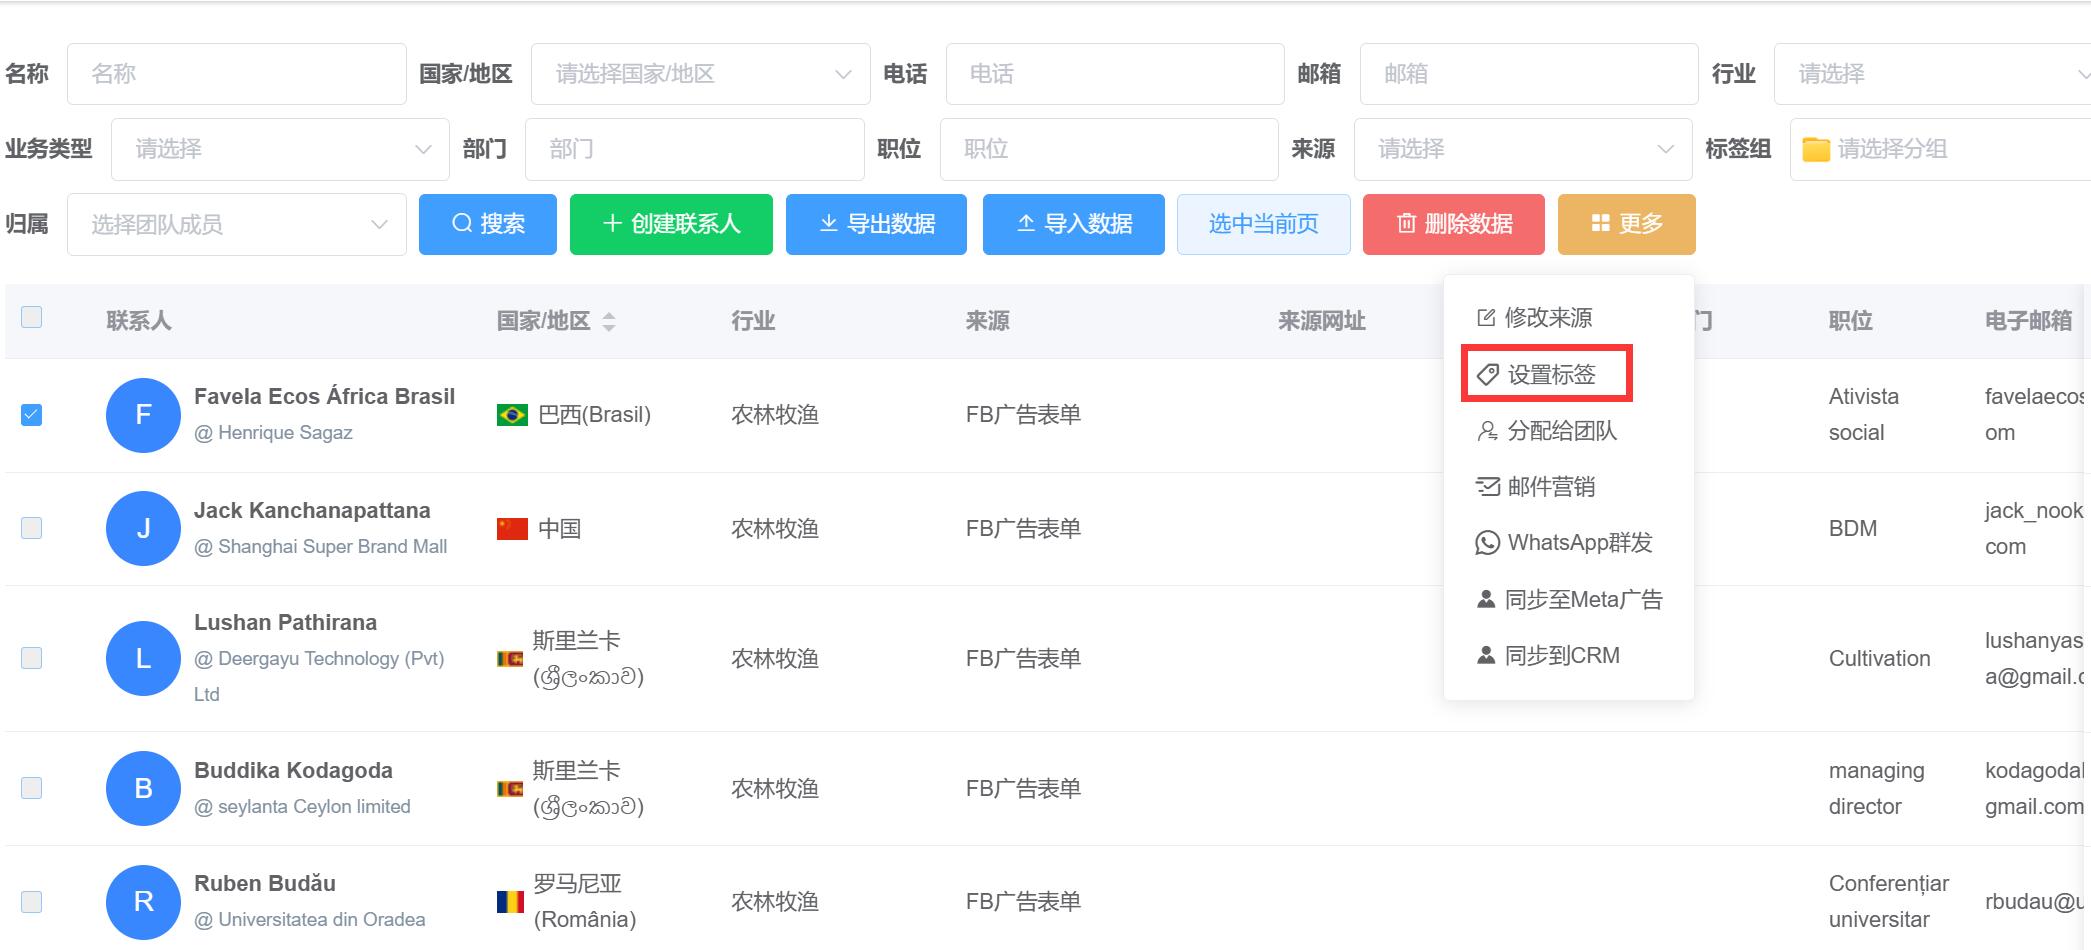
Task: Click the 搜索 search button
Action: coord(487,224)
